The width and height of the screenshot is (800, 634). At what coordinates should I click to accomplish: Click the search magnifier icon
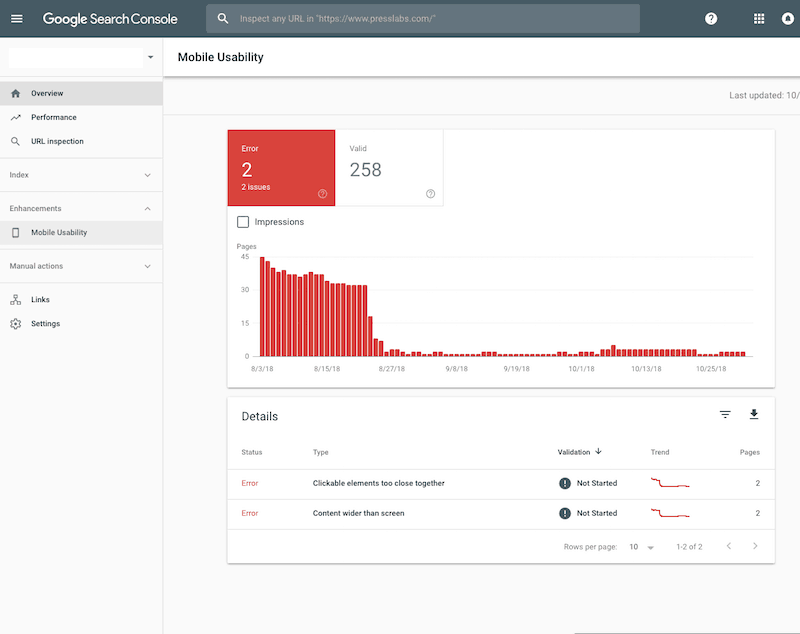click(223, 18)
